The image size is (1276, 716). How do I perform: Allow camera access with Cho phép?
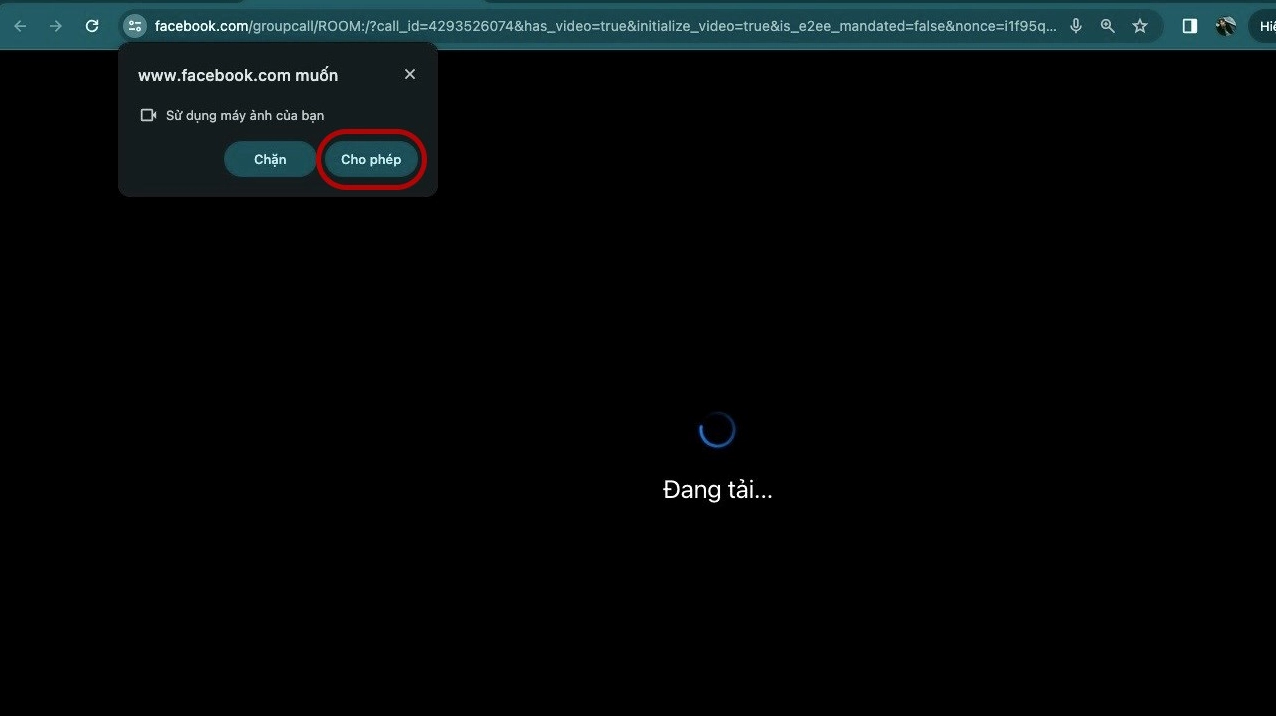click(371, 159)
